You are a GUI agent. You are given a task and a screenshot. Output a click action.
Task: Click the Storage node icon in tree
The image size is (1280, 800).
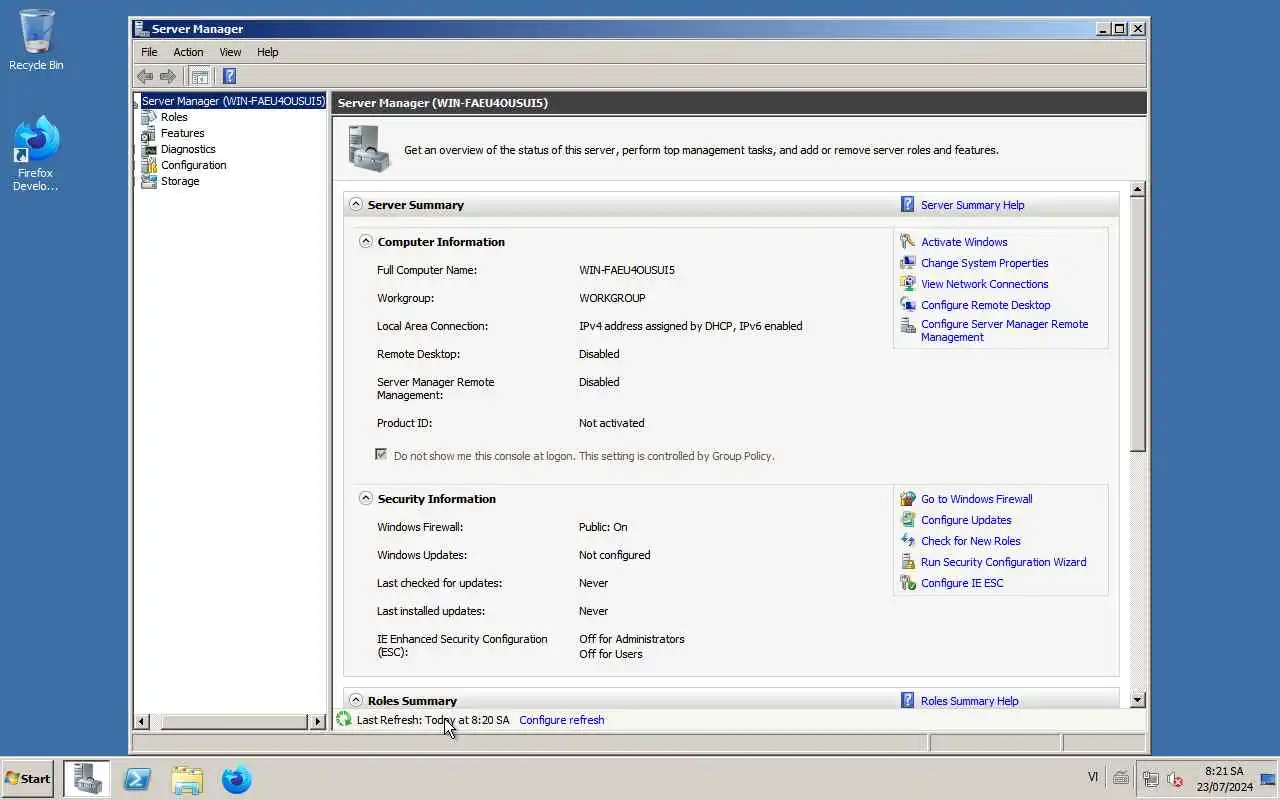coord(149,181)
